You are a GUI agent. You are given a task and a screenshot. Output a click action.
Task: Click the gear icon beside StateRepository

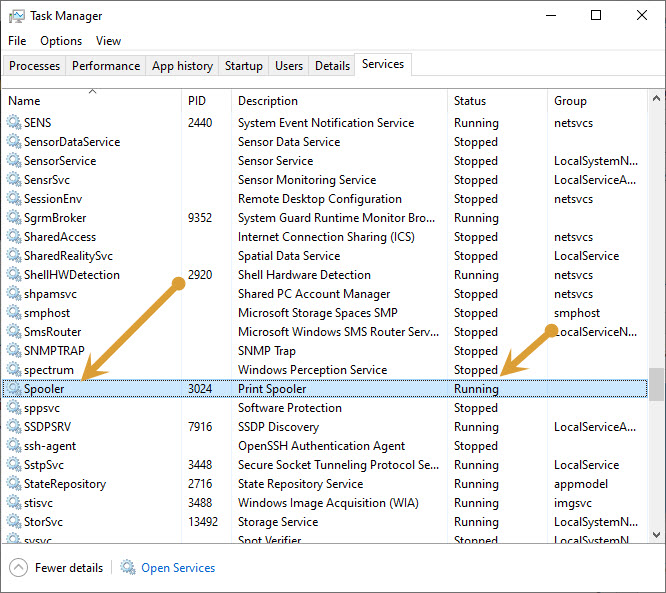[14, 483]
